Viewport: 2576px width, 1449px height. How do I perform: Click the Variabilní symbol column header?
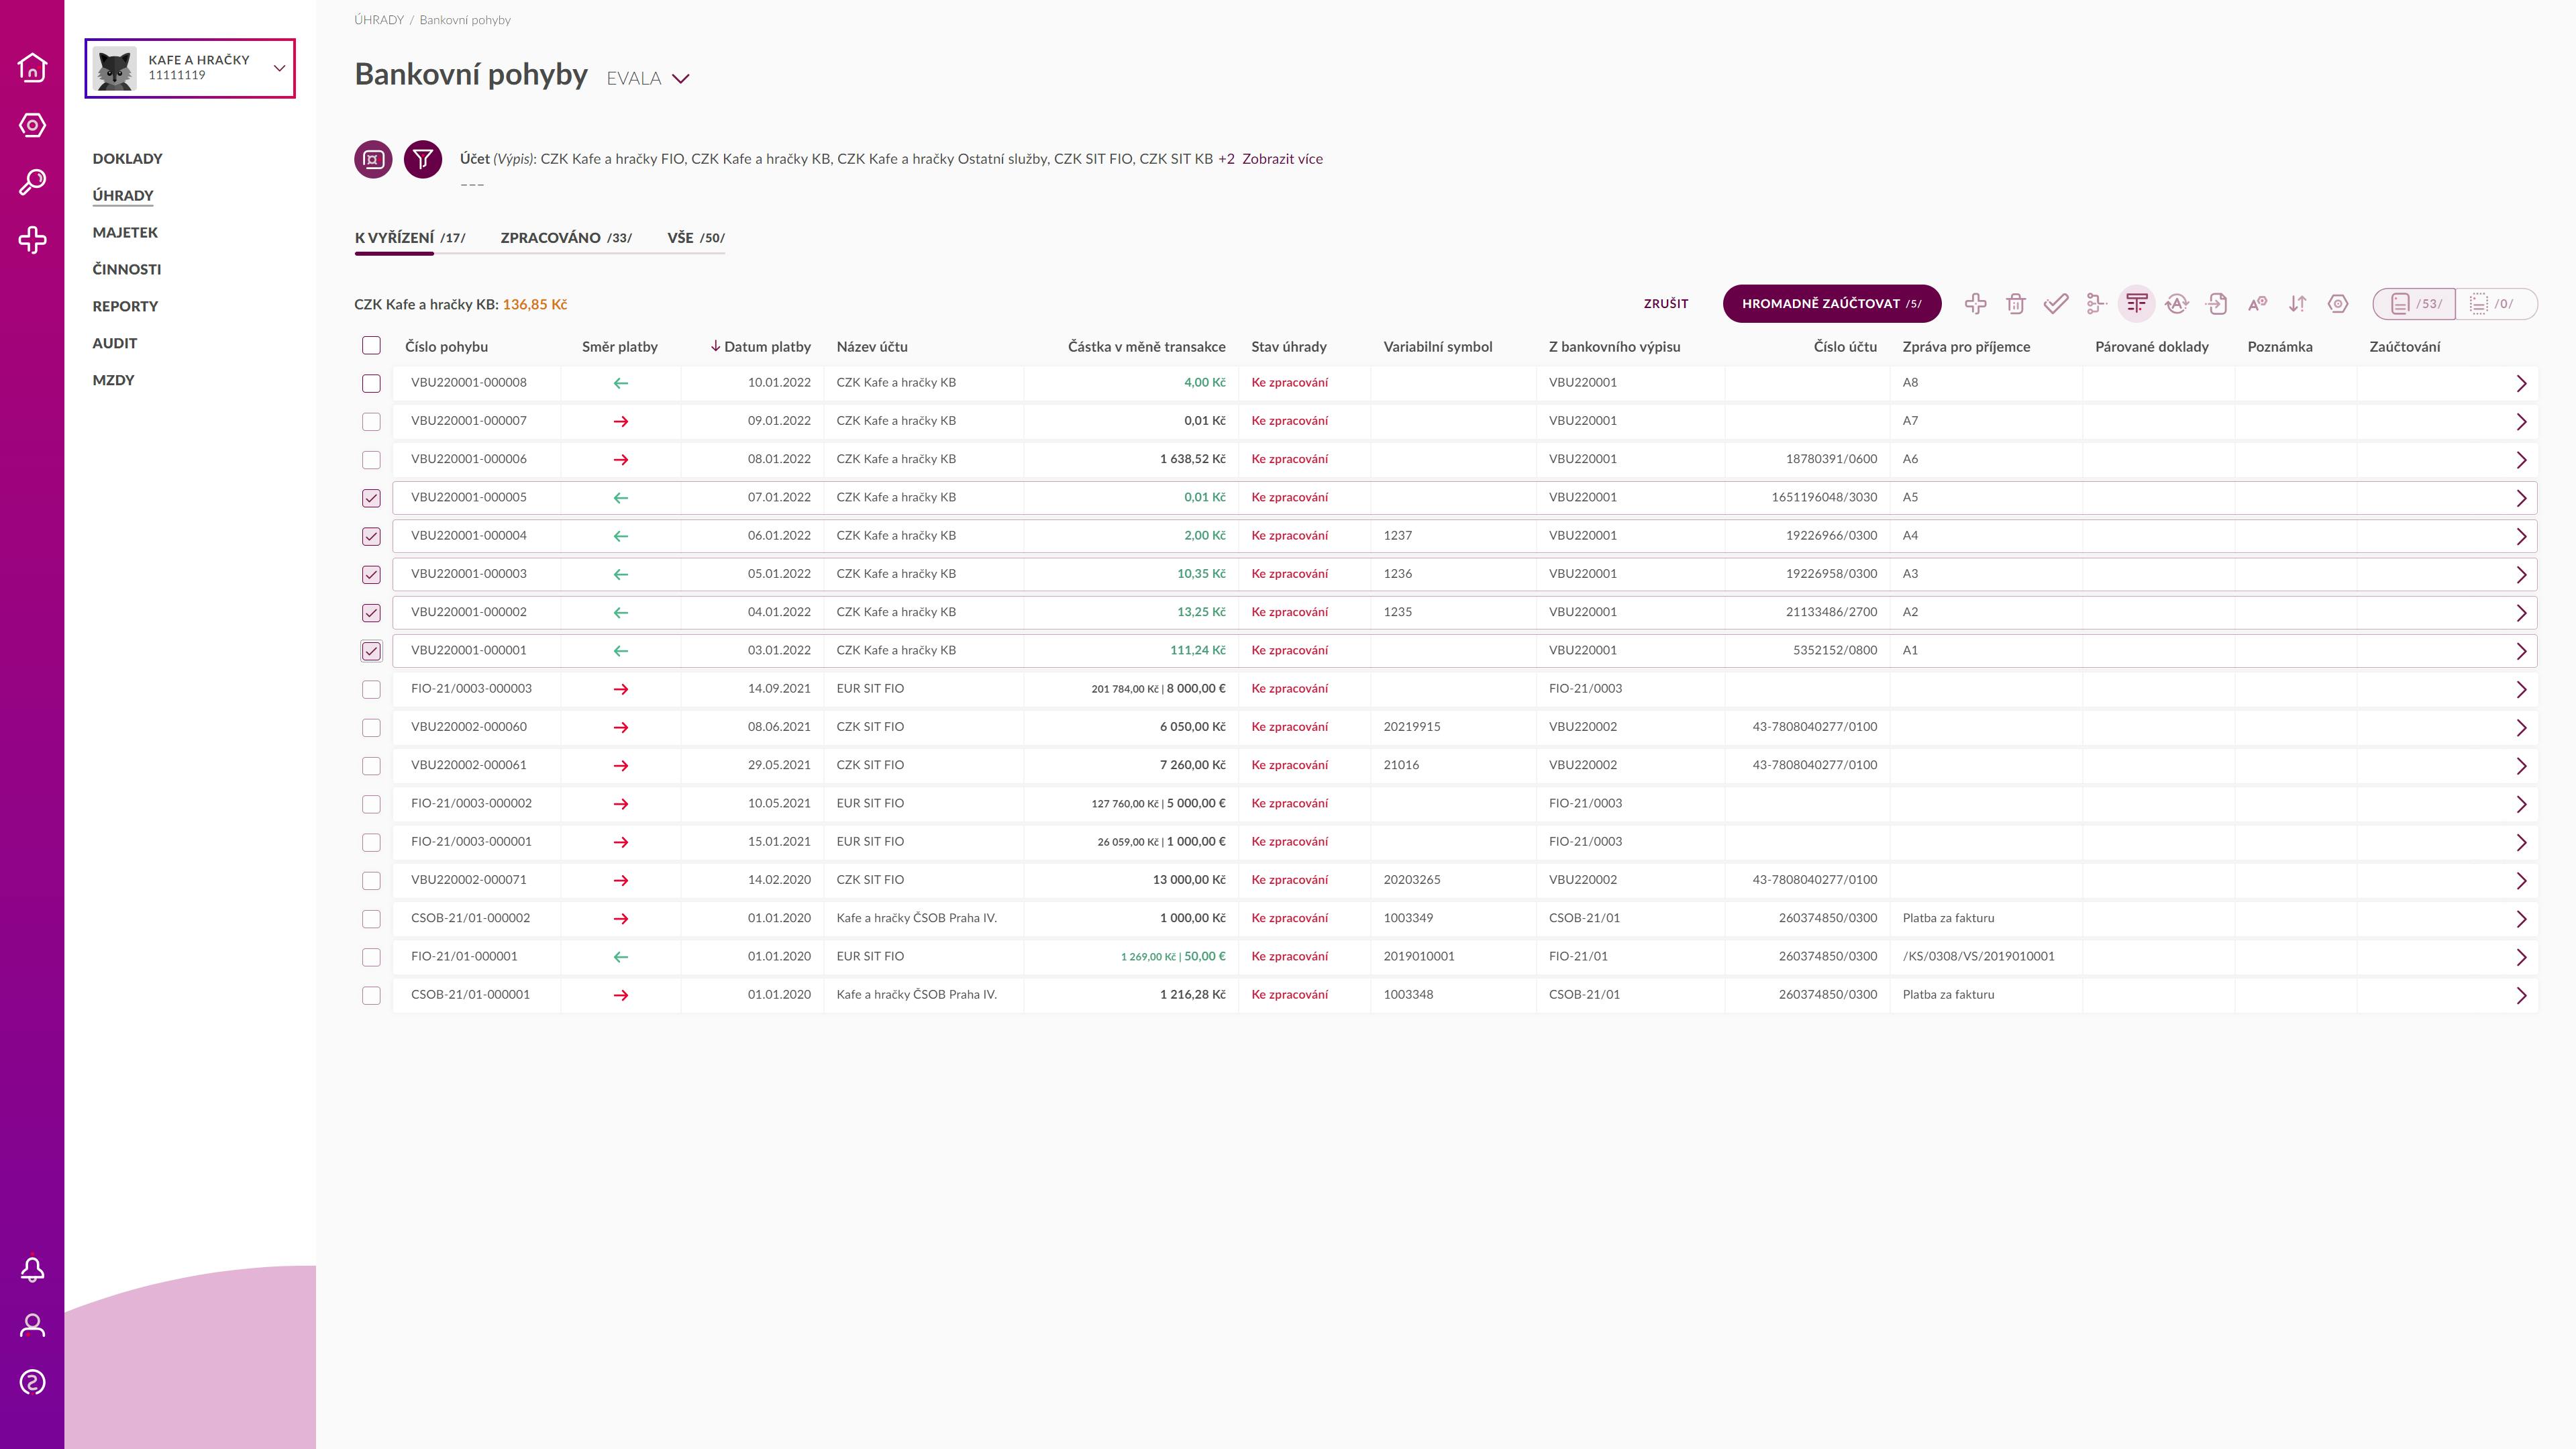[x=1438, y=347]
